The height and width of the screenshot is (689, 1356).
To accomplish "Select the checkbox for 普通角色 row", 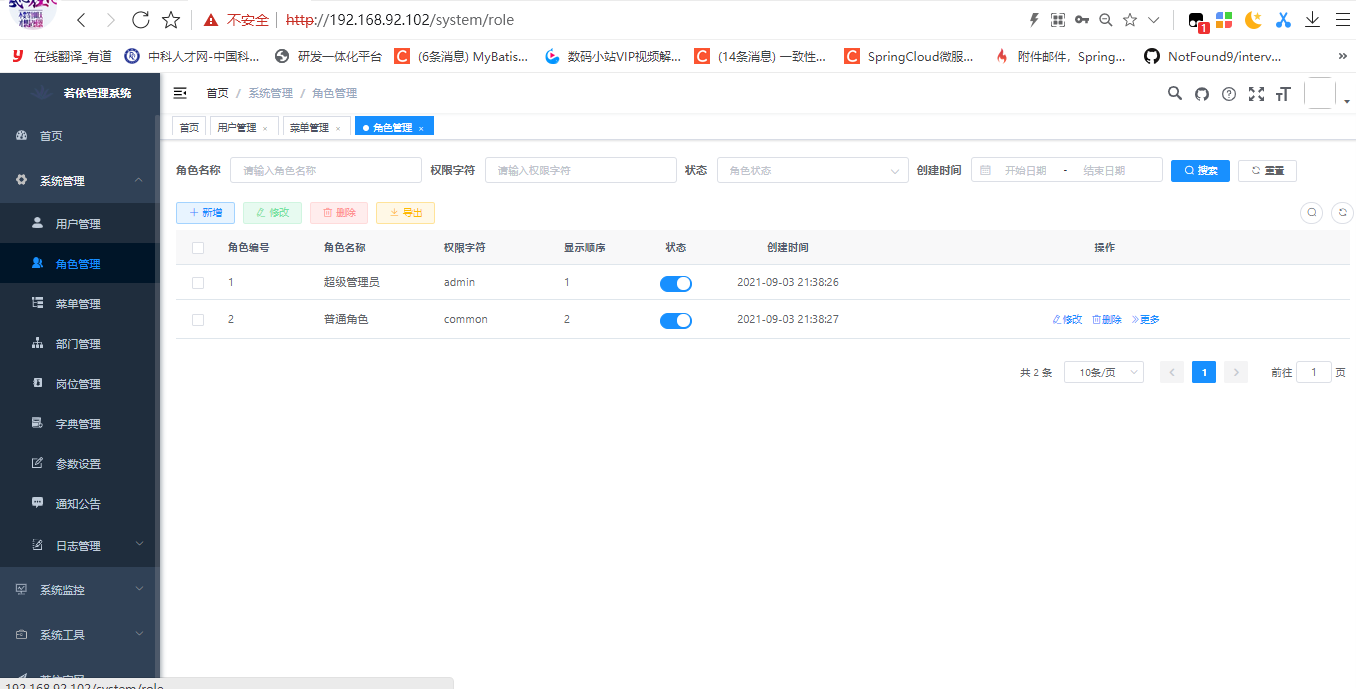I will tap(197, 319).
